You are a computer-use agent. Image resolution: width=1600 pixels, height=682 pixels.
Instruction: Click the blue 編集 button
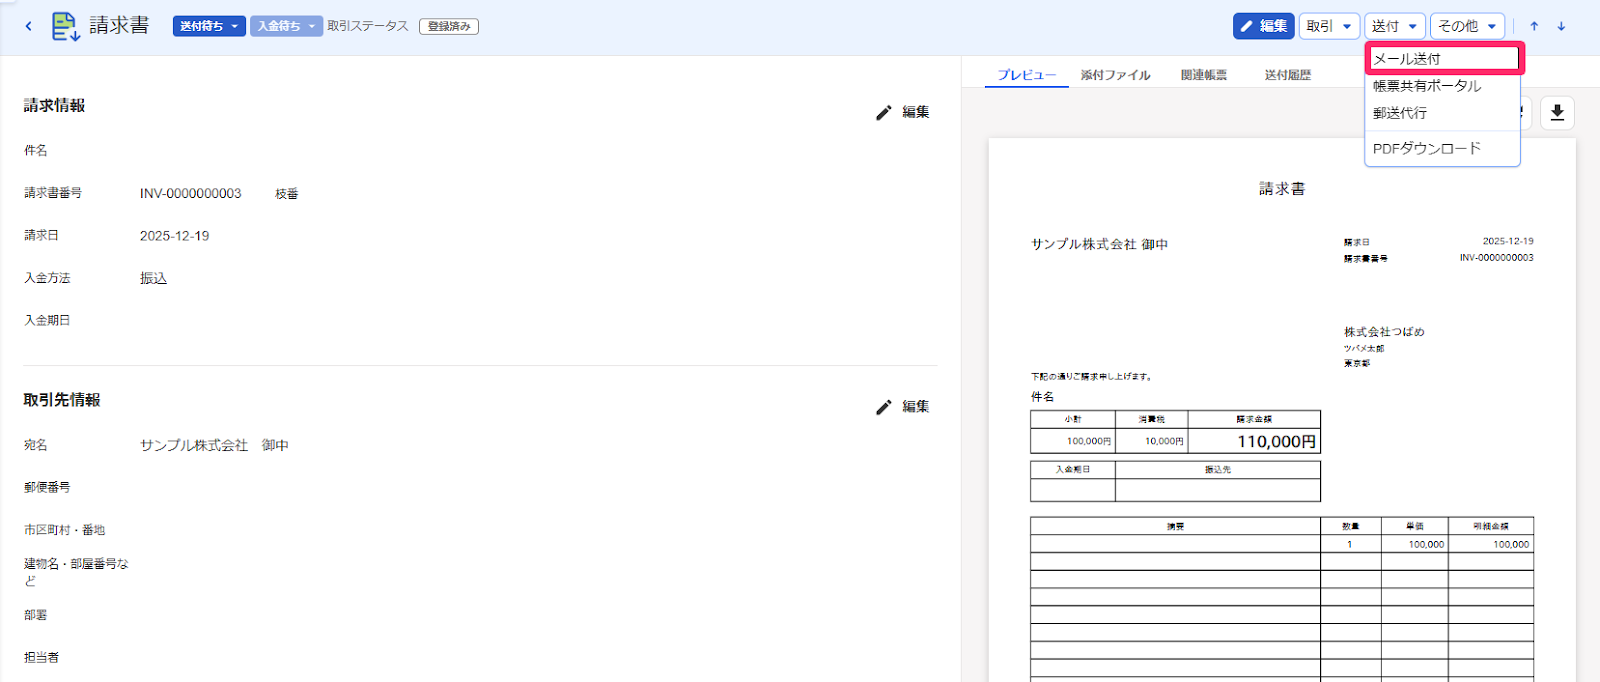tap(1263, 26)
